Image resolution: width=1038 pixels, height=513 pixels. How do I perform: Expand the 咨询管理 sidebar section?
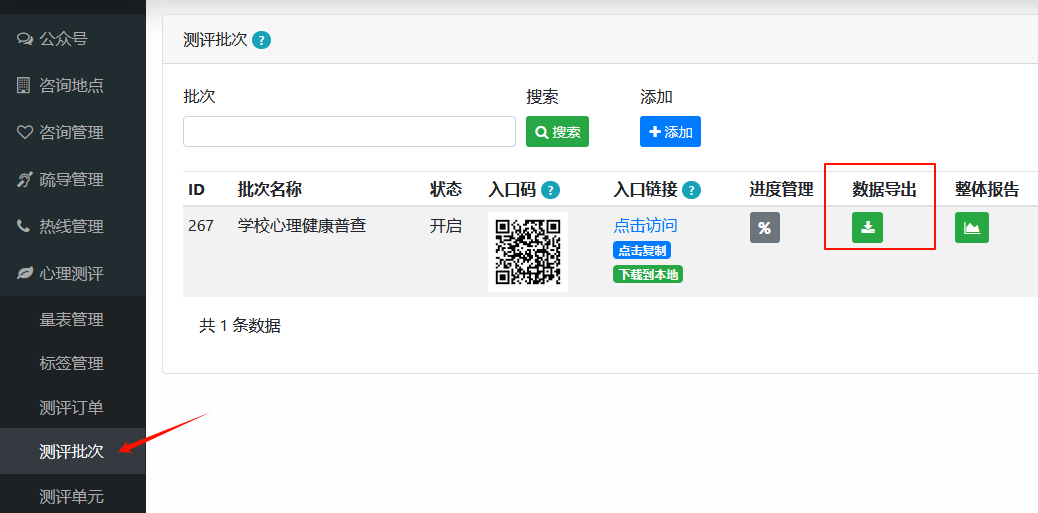(73, 132)
